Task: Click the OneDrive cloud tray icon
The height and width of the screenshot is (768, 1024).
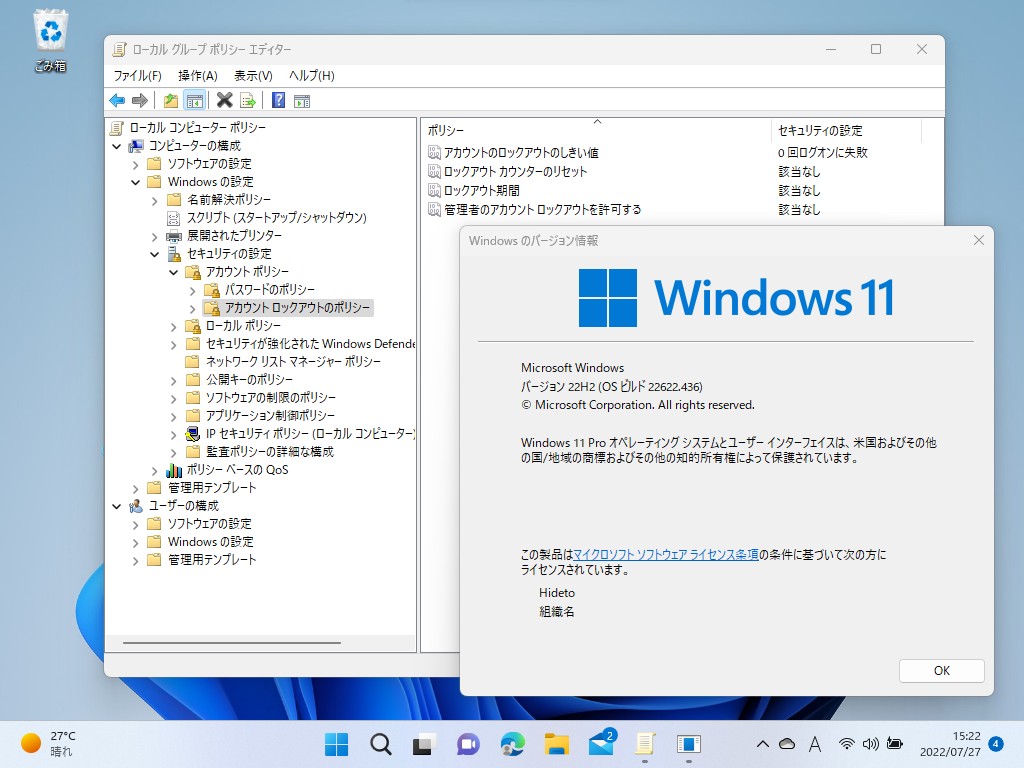Action: click(x=787, y=743)
